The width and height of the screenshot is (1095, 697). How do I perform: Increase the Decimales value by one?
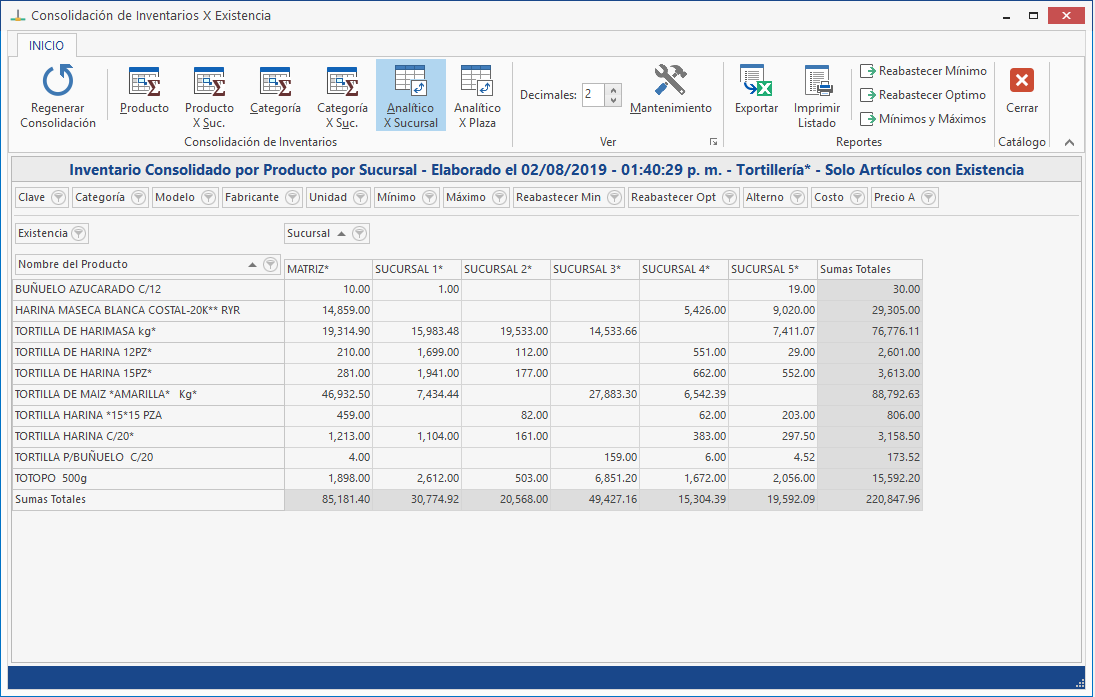[614, 90]
